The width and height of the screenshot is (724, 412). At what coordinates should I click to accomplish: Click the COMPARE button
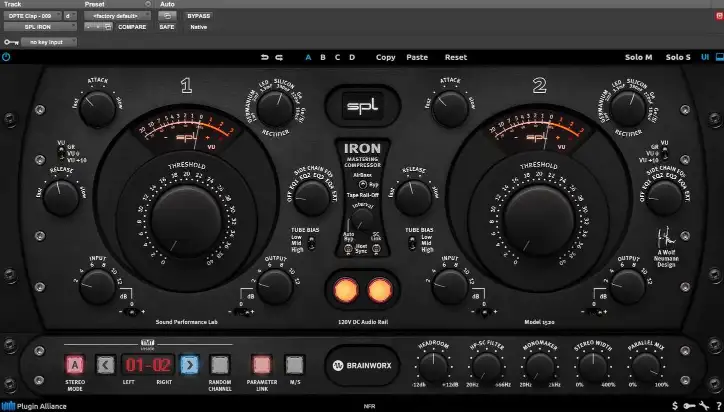click(x=132, y=27)
